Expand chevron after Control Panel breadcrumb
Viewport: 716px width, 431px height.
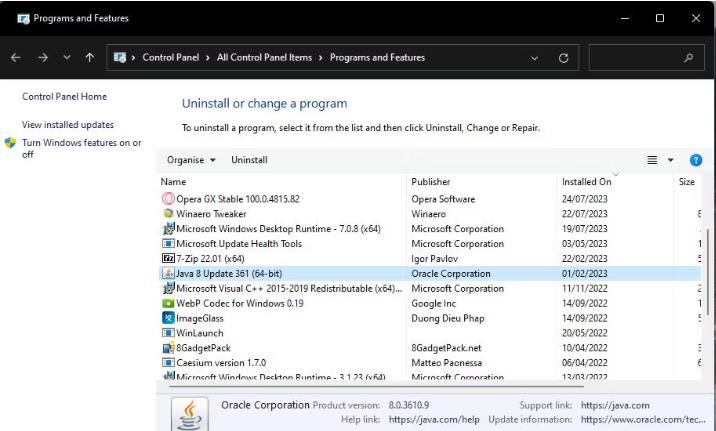208,58
